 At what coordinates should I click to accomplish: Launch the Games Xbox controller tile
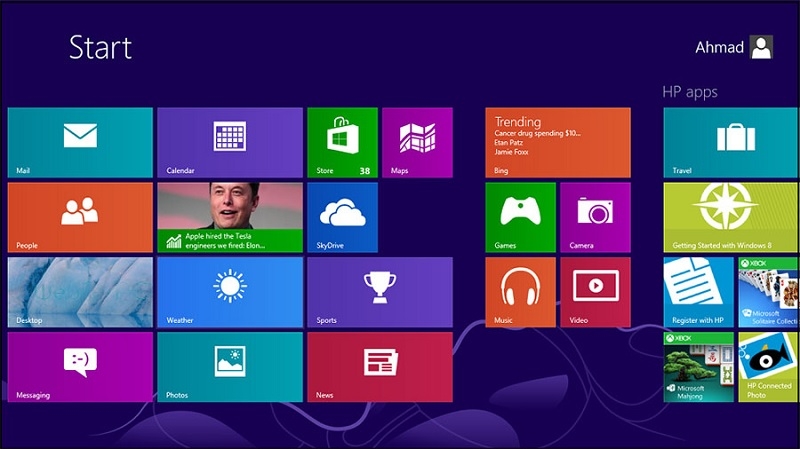coord(520,217)
